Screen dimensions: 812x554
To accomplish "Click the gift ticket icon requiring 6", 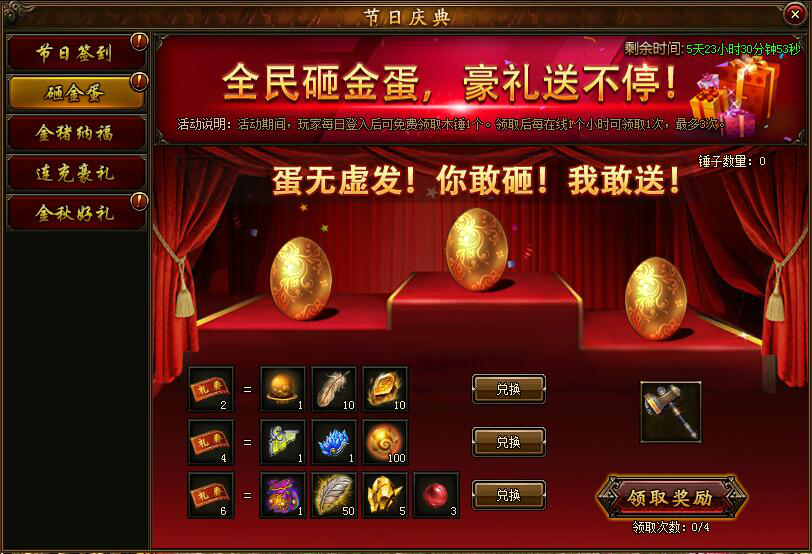I will click(211, 495).
